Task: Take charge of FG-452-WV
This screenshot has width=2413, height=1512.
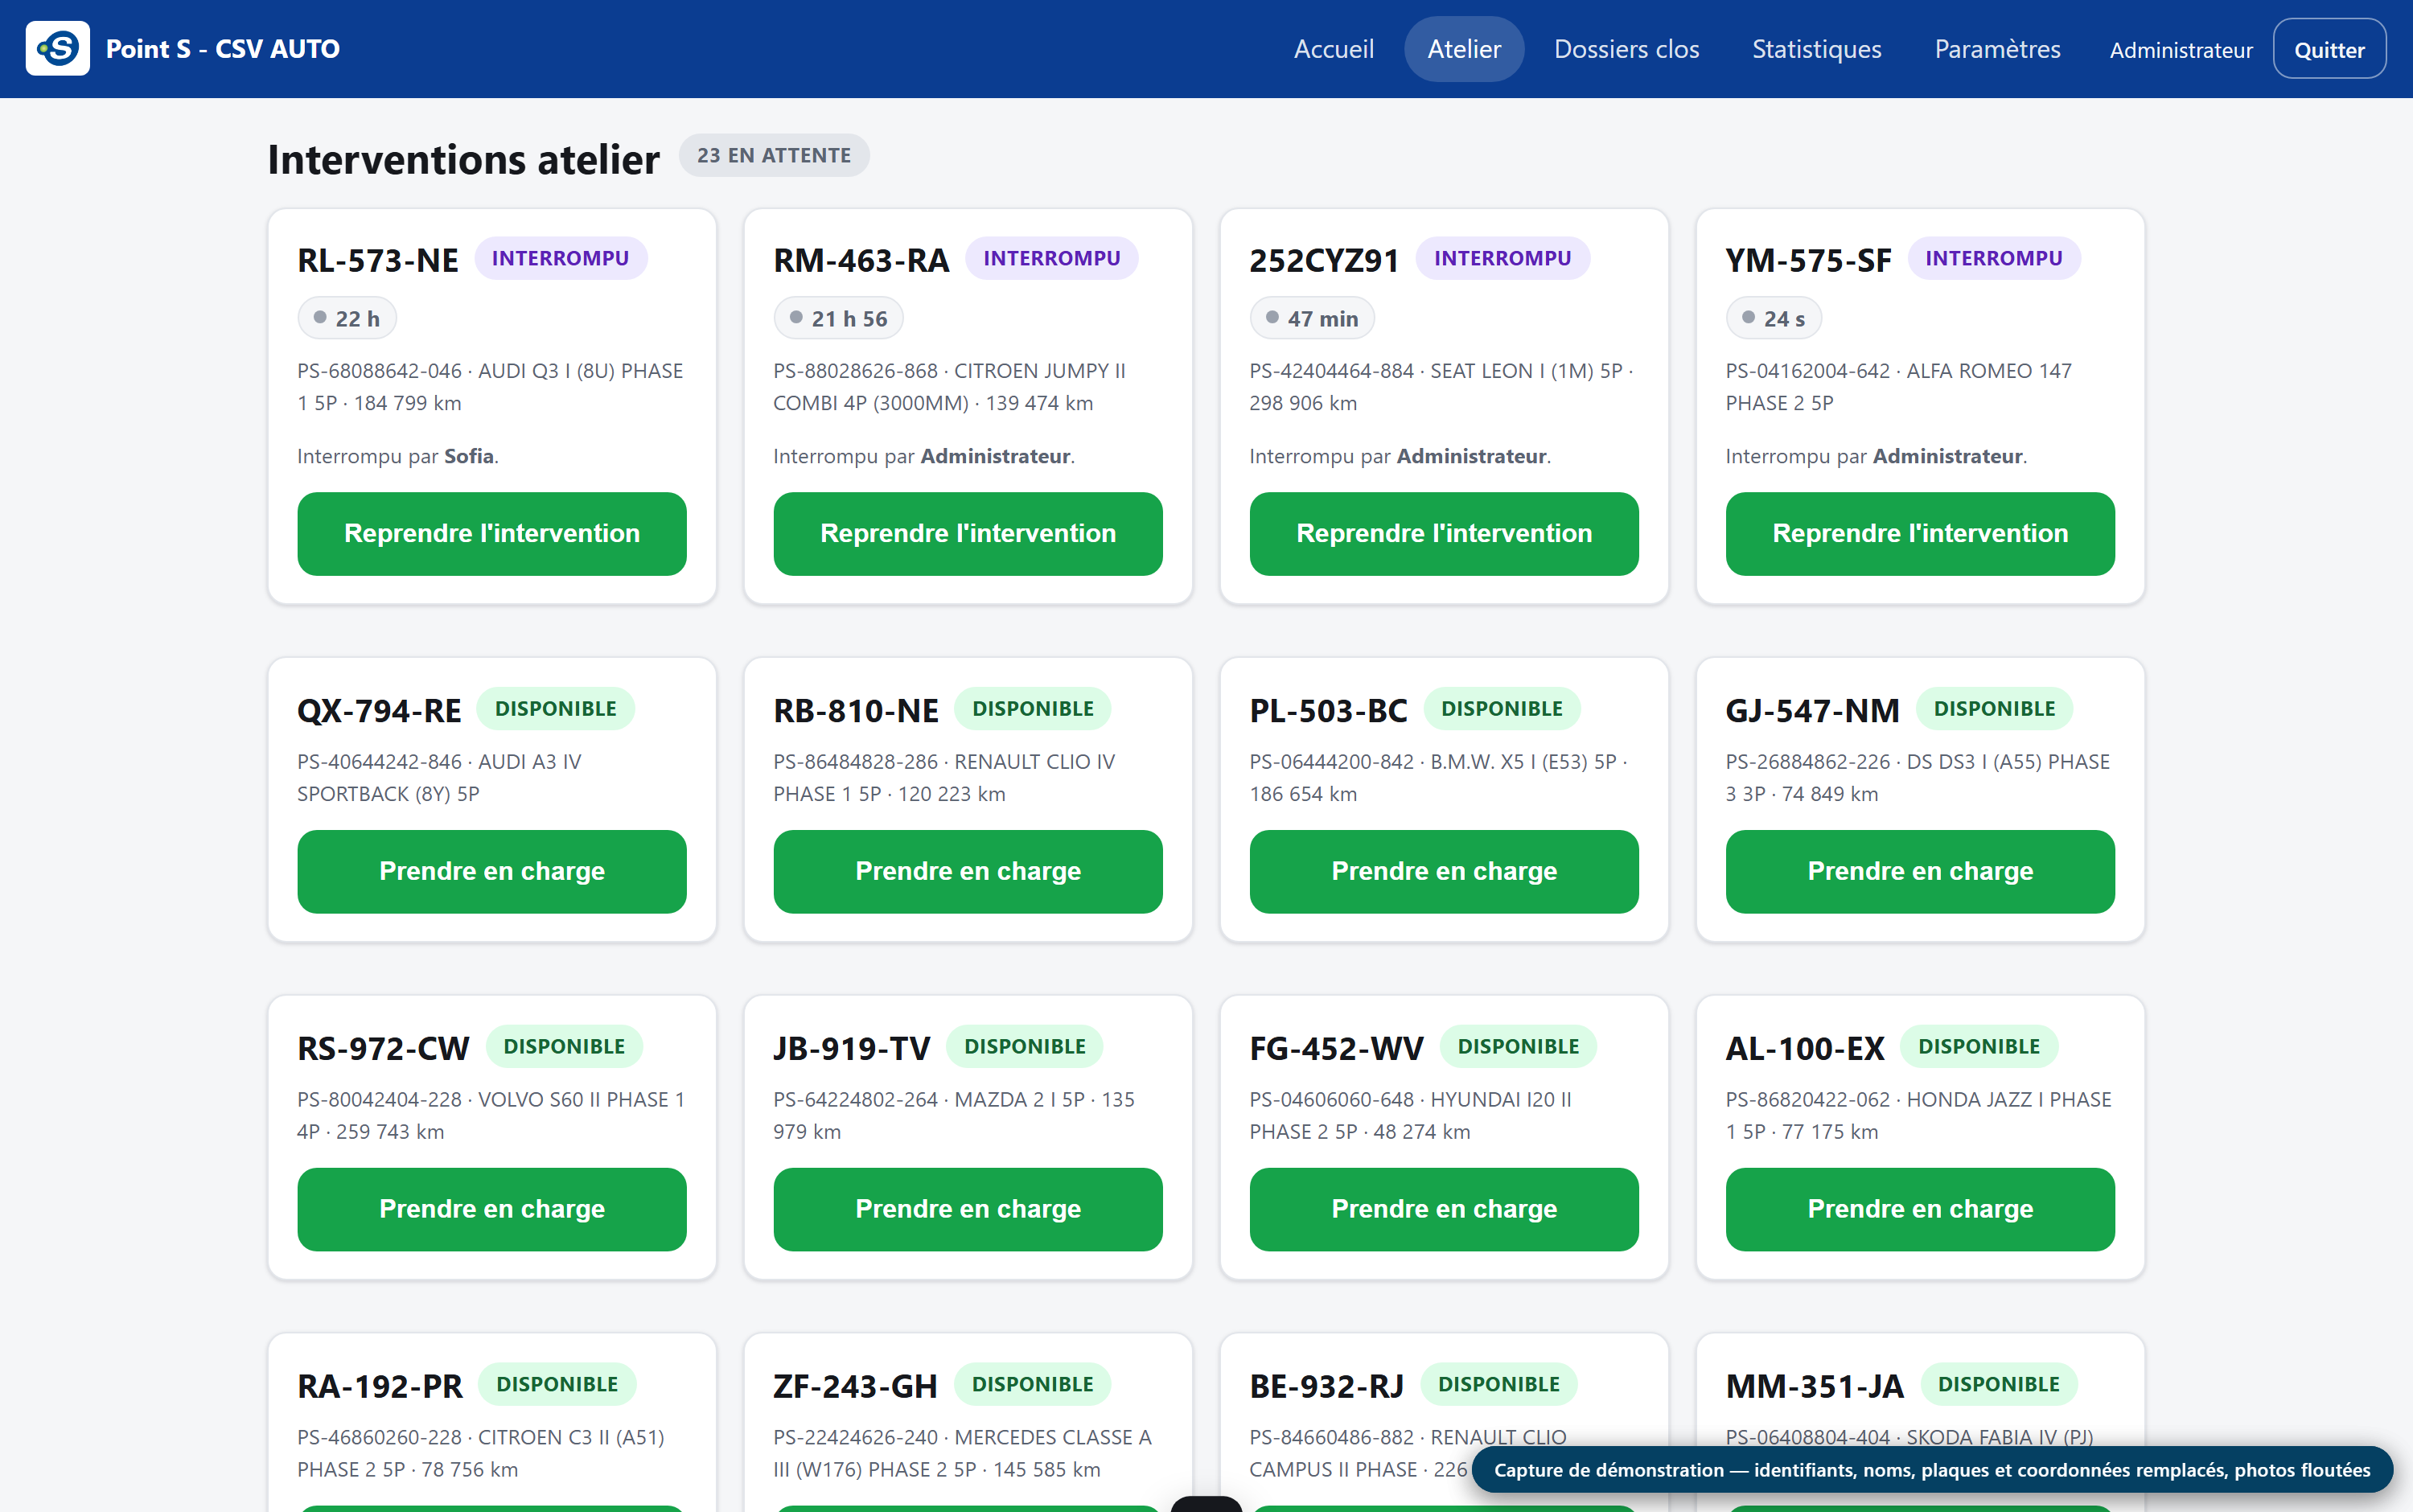Action: point(1443,1209)
